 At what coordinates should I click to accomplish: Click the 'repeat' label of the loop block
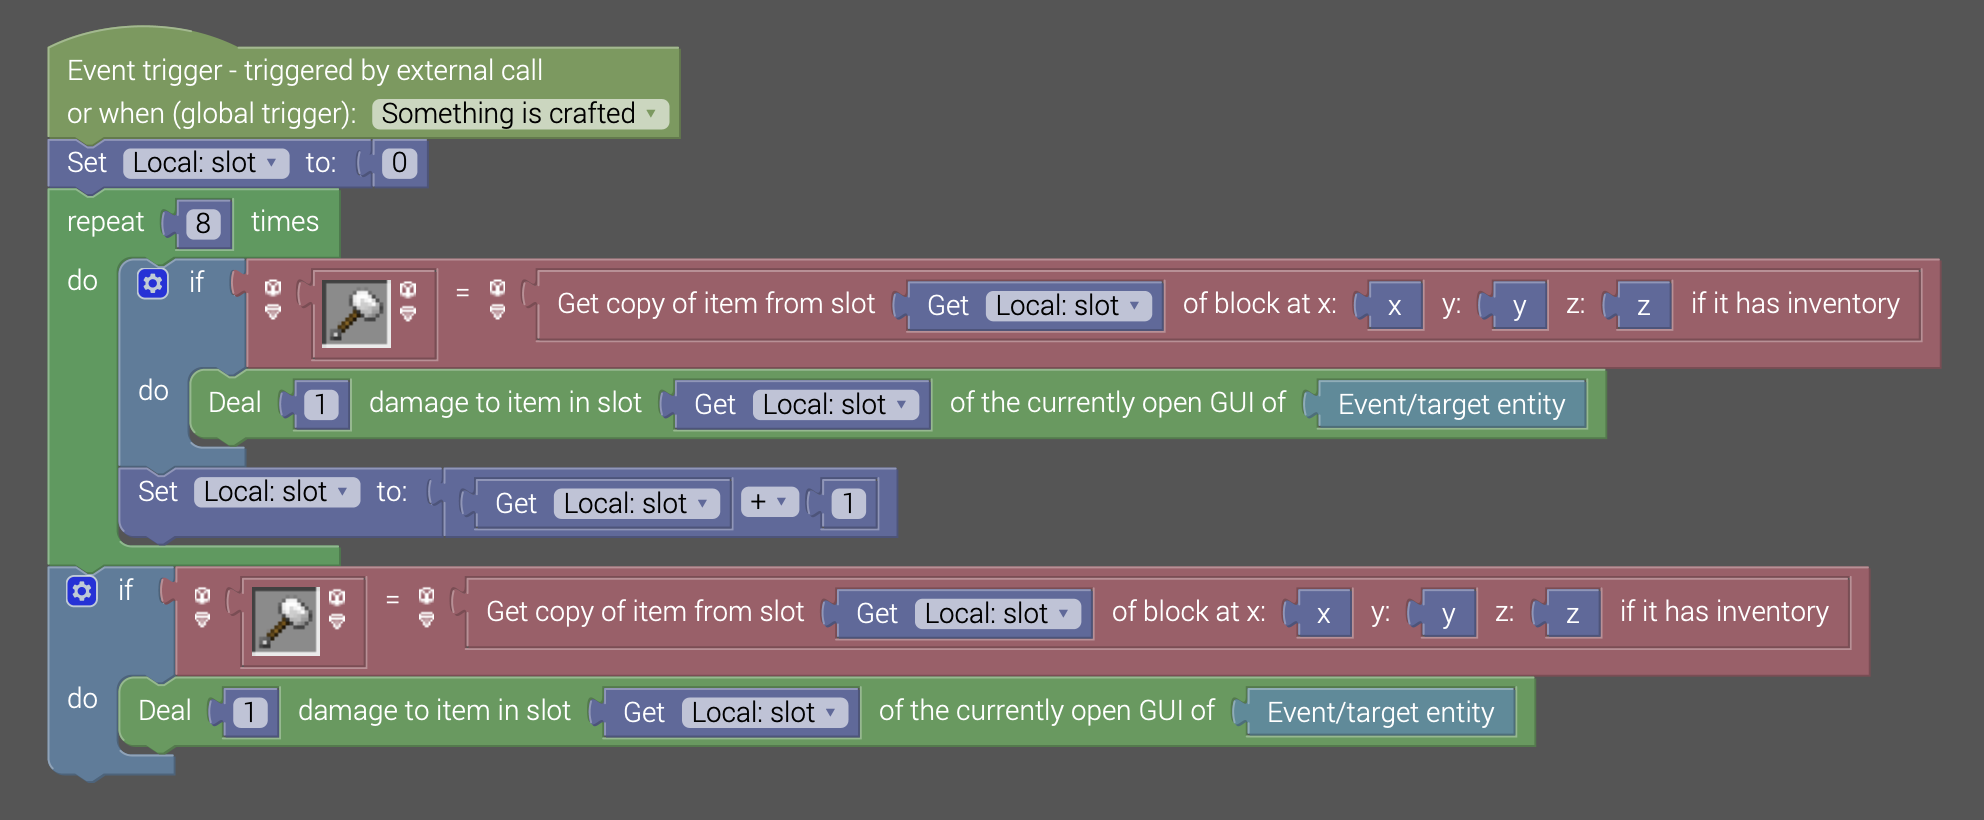(x=105, y=222)
